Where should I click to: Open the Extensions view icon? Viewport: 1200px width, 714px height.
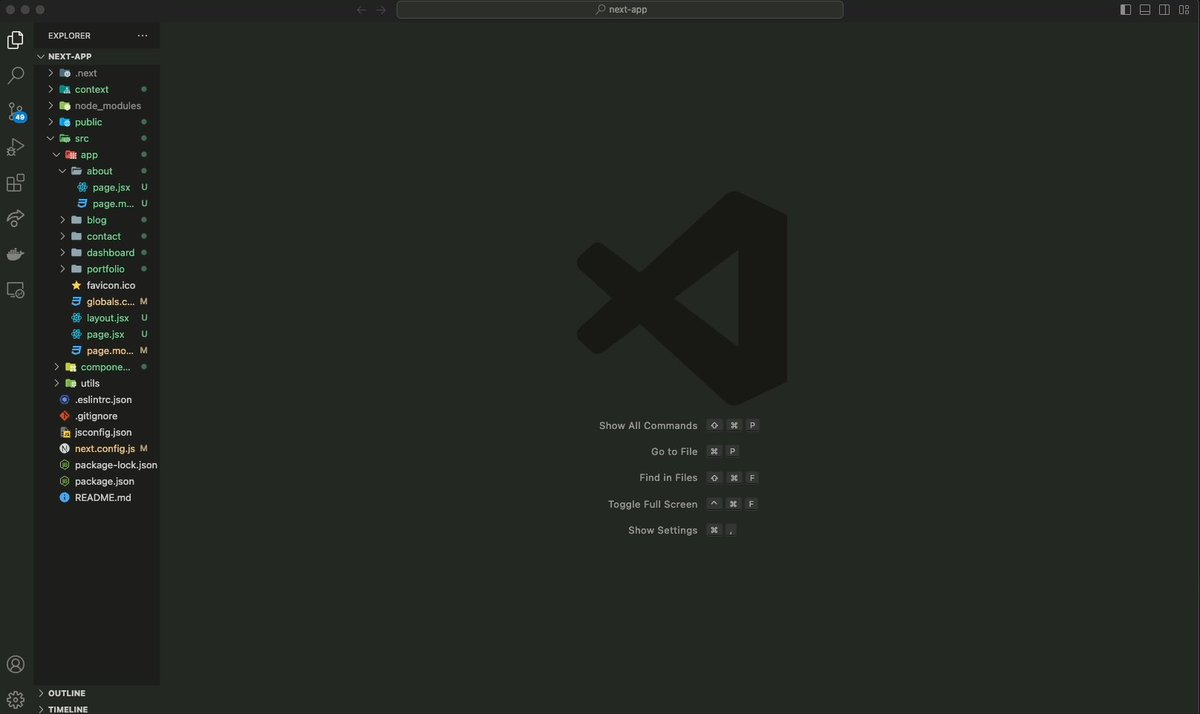[16, 183]
